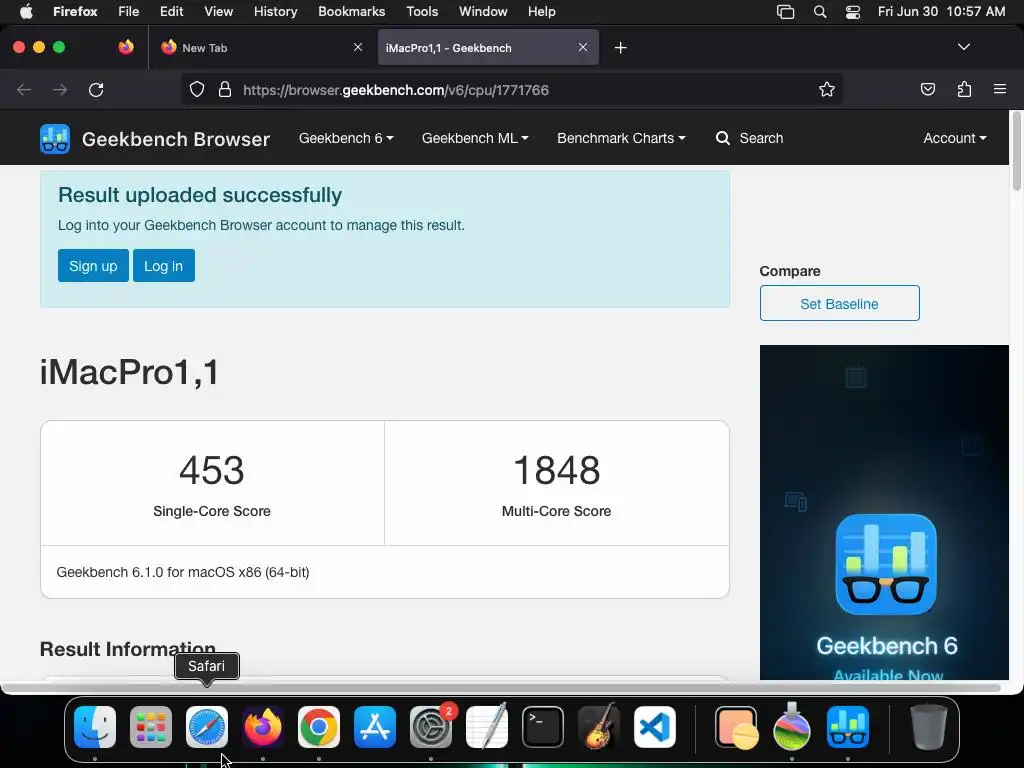Open Control Center in menu bar
This screenshot has width=1024, height=768.
click(x=852, y=12)
